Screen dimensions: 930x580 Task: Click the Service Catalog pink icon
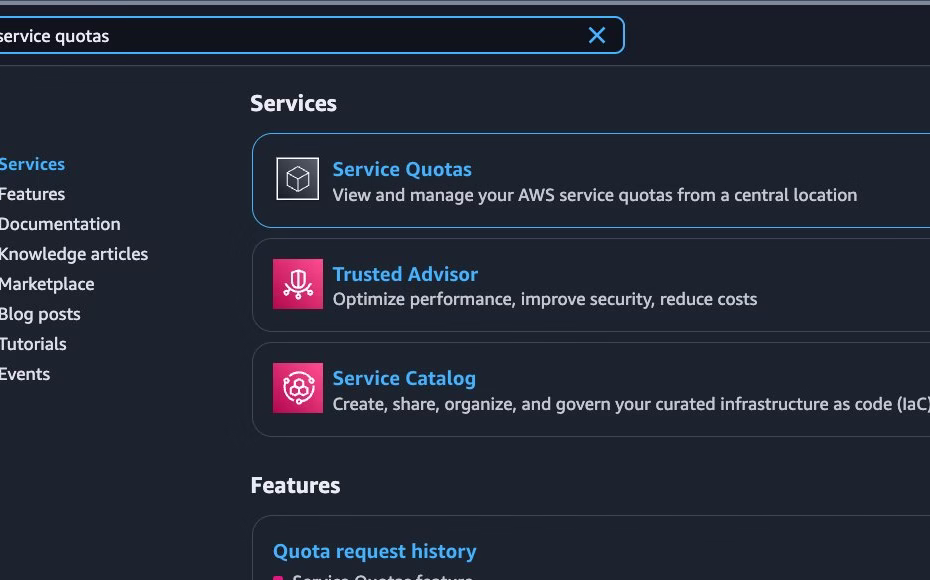298,388
